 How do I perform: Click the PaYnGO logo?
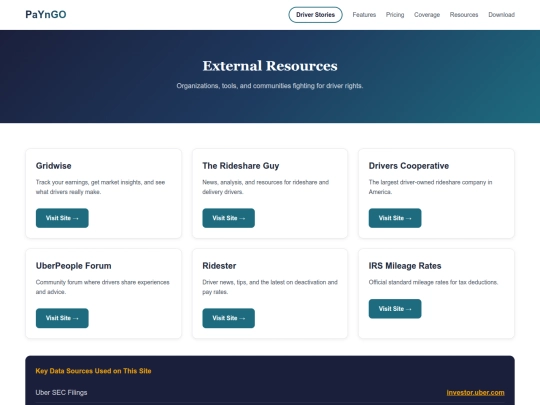[x=46, y=14]
